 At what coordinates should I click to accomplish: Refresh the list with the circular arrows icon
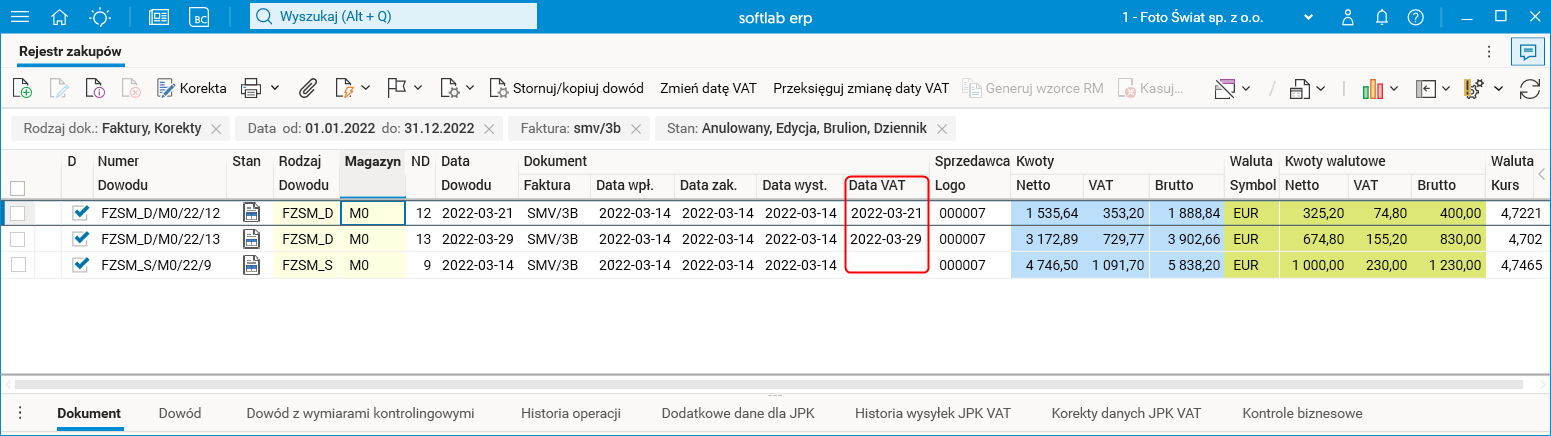tap(1529, 88)
